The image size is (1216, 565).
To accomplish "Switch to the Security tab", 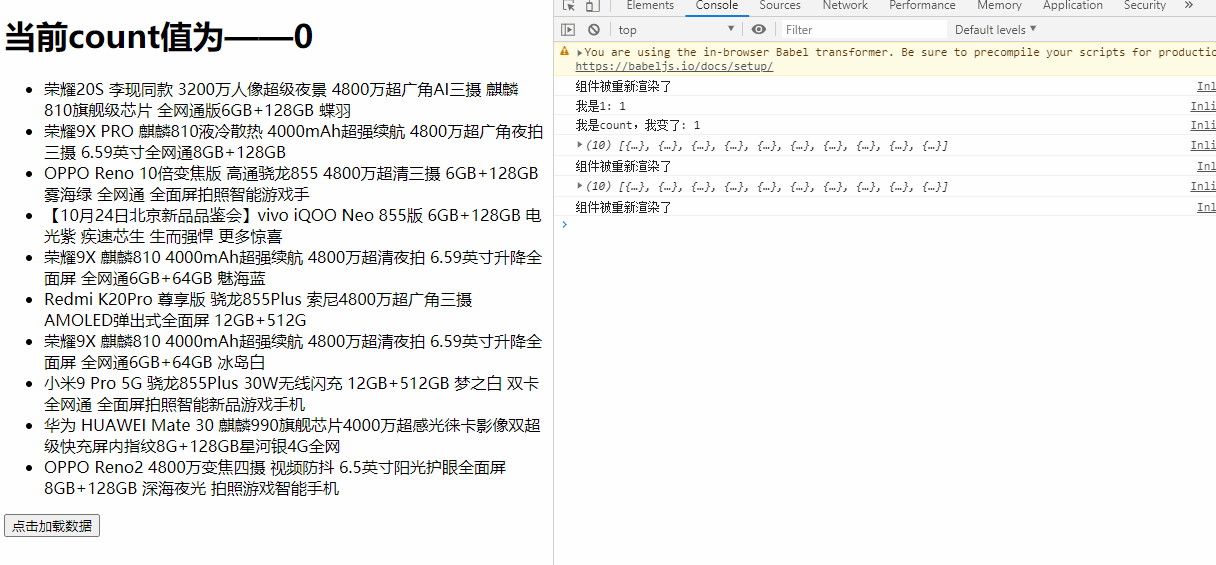I will [x=1145, y=6].
